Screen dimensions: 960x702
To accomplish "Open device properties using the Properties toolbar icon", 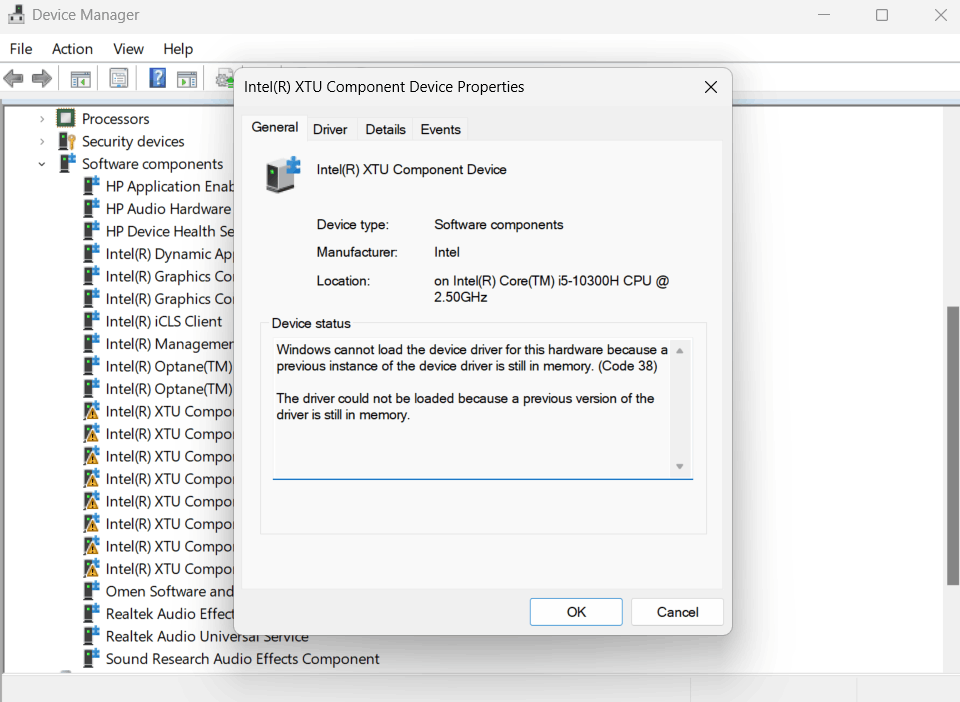I will click(119, 77).
